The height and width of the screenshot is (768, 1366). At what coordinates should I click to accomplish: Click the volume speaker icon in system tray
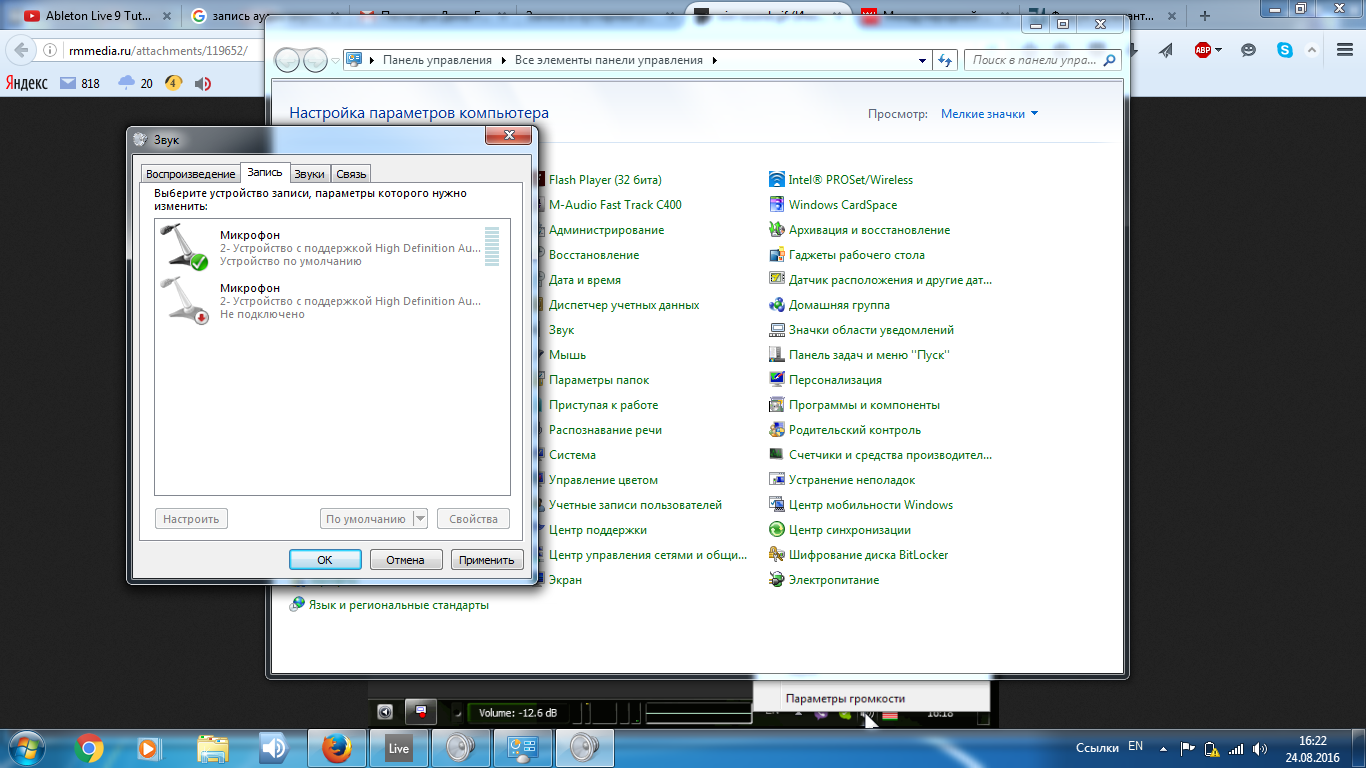coord(1261,748)
